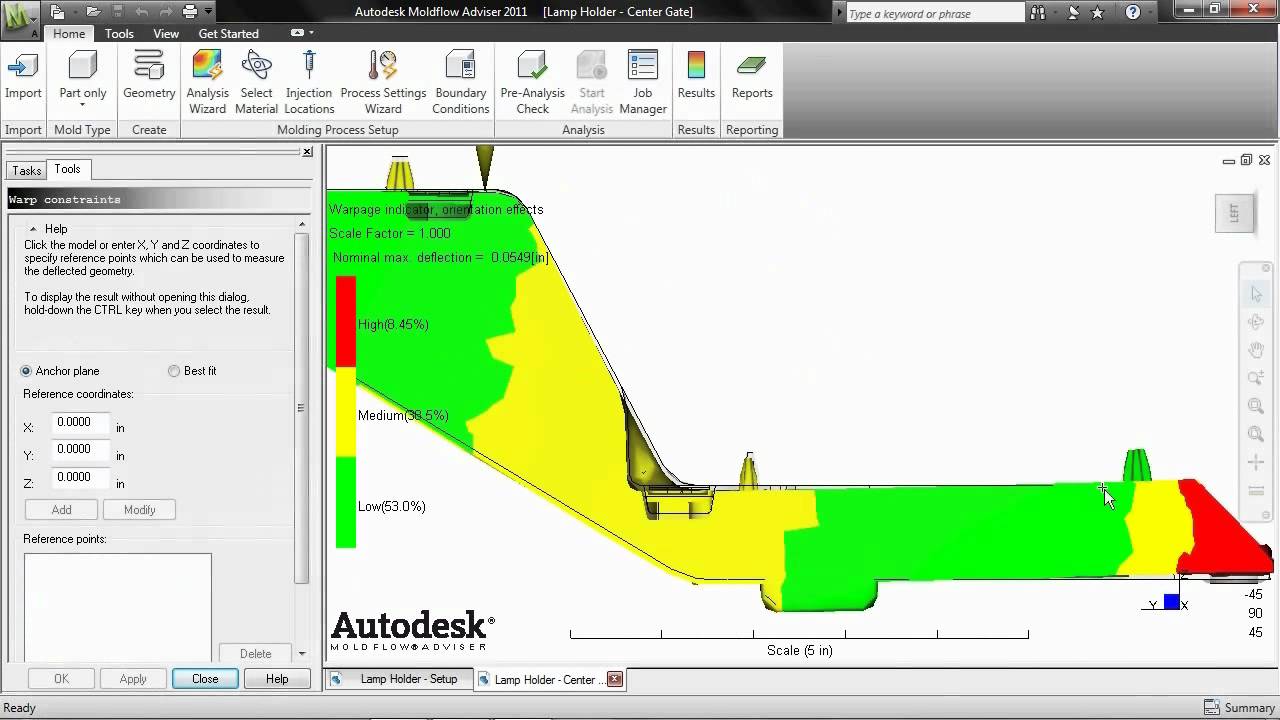
Task: Click the Modify button
Action: coord(139,510)
